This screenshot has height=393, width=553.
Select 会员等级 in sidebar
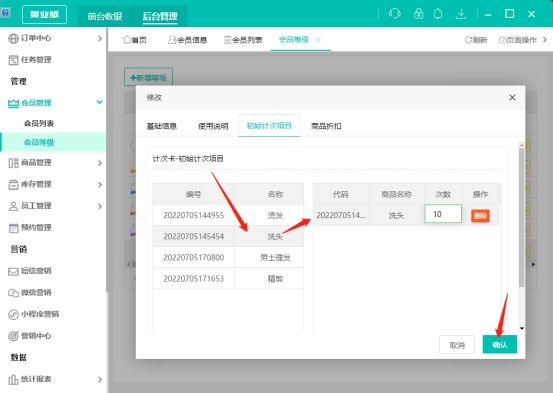pos(39,142)
